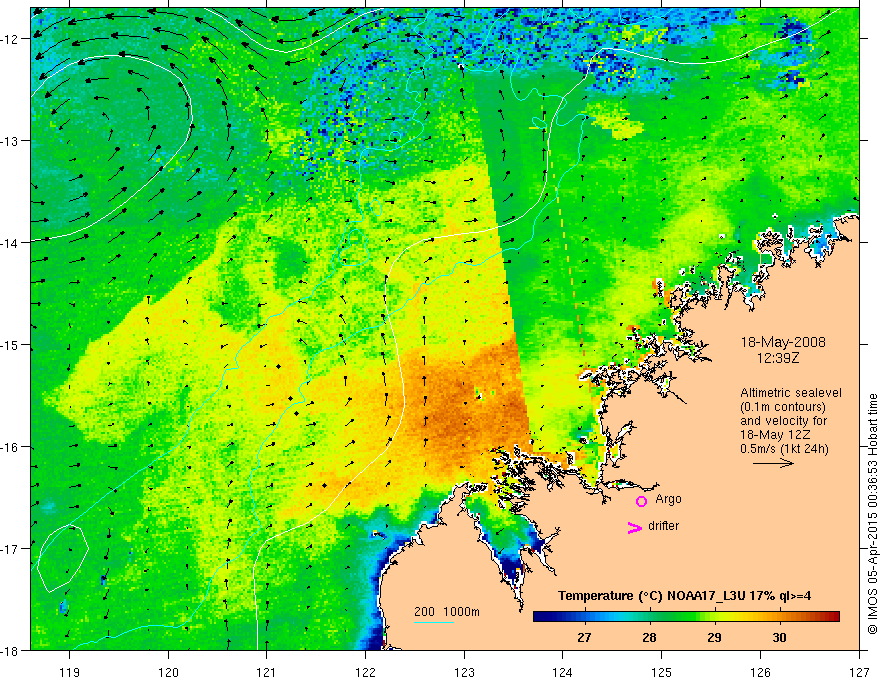The width and height of the screenshot is (880, 680).
Task: Click the latitude axis label '-15'
Action: tap(10, 344)
